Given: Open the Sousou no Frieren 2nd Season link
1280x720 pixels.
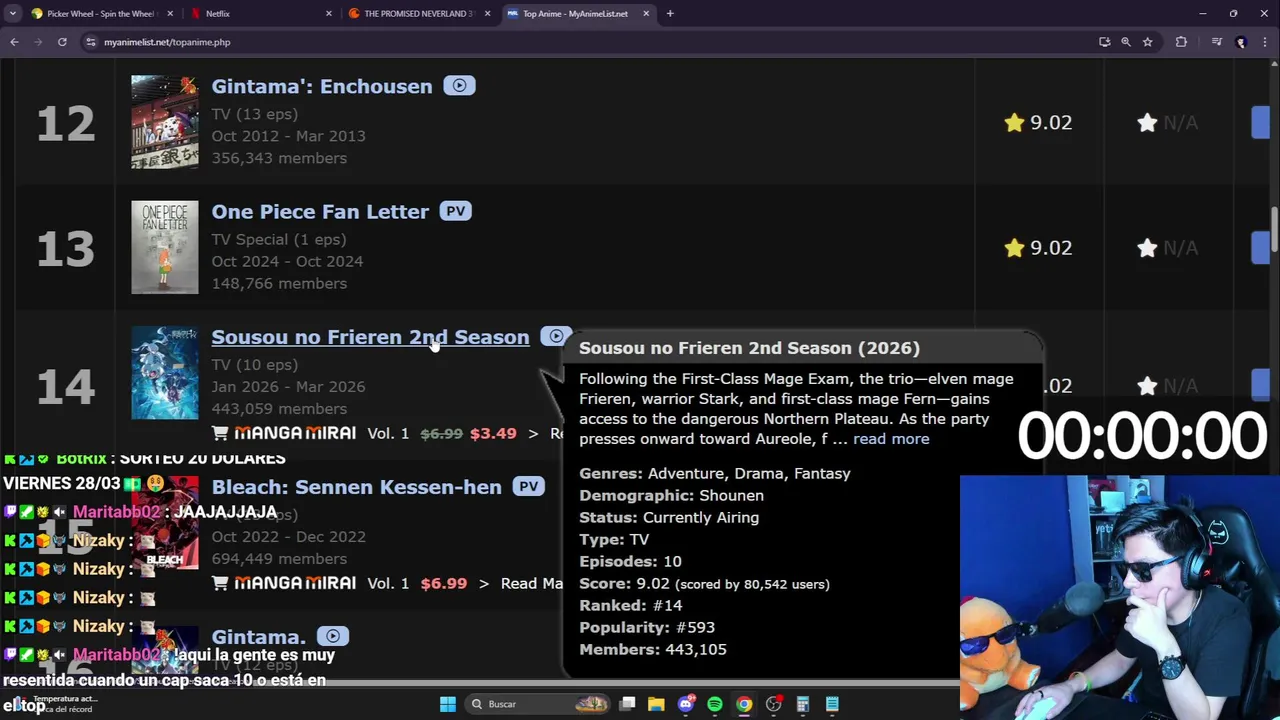Looking at the screenshot, I should (x=370, y=337).
